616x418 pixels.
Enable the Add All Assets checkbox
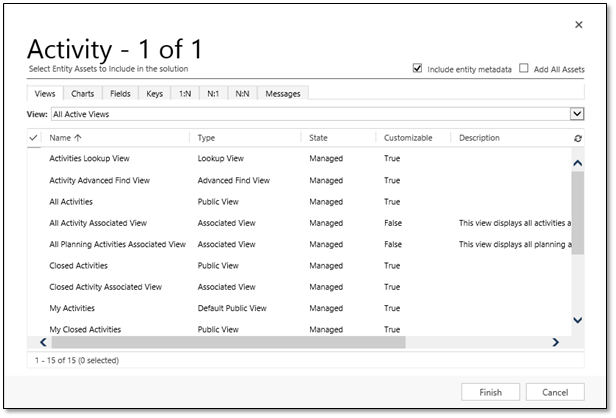pos(523,69)
